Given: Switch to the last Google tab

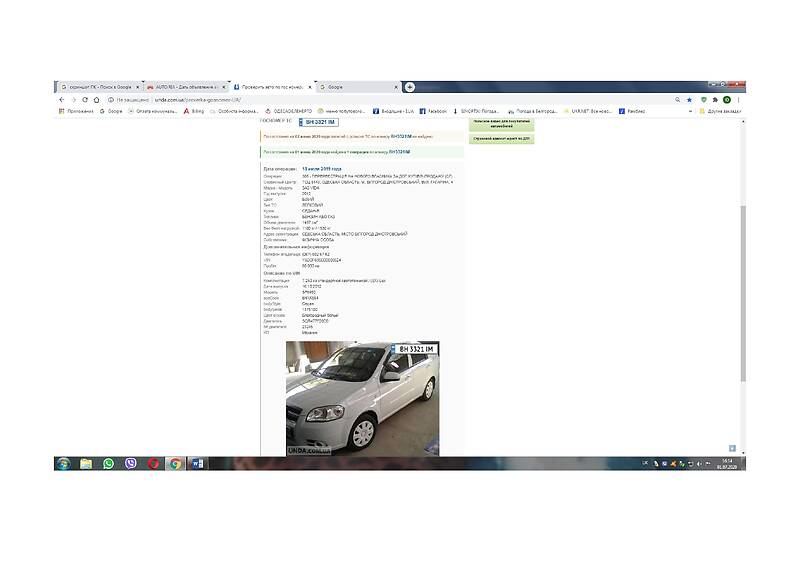Looking at the screenshot, I should click(x=358, y=87).
